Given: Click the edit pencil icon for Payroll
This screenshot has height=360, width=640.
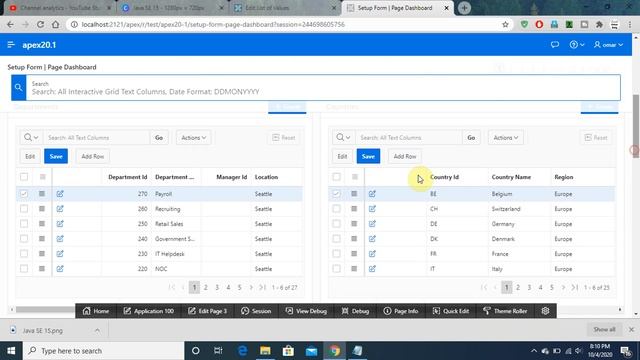Looking at the screenshot, I should tap(60, 194).
